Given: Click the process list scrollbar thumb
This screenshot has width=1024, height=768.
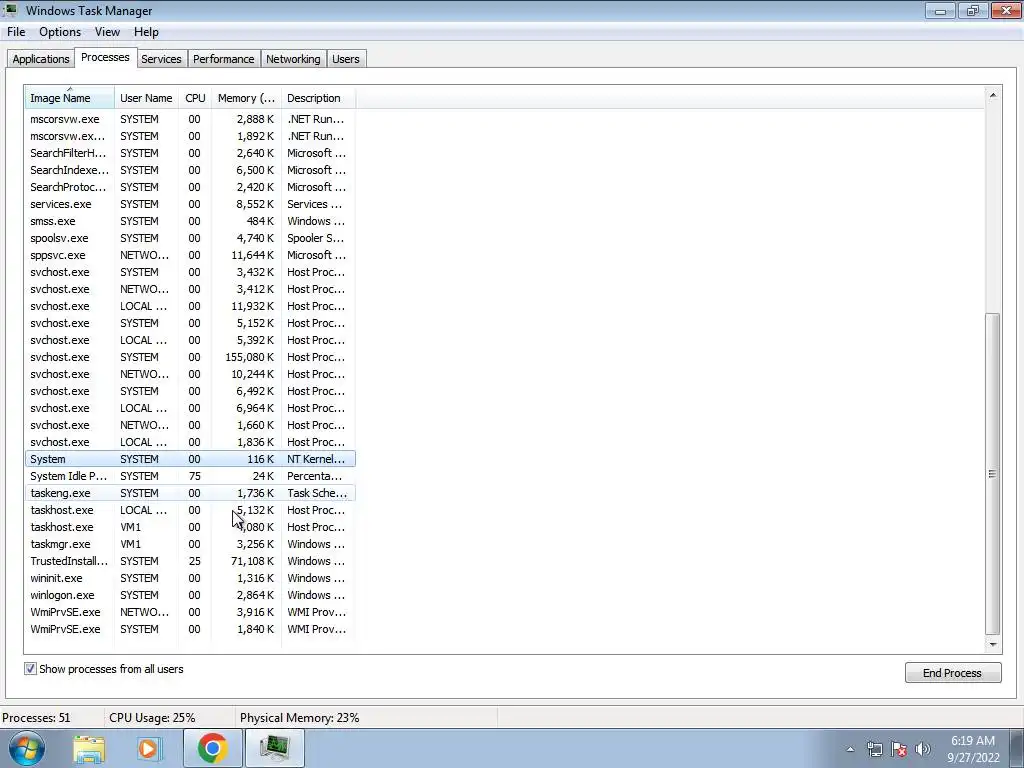Looking at the screenshot, I should [x=993, y=474].
